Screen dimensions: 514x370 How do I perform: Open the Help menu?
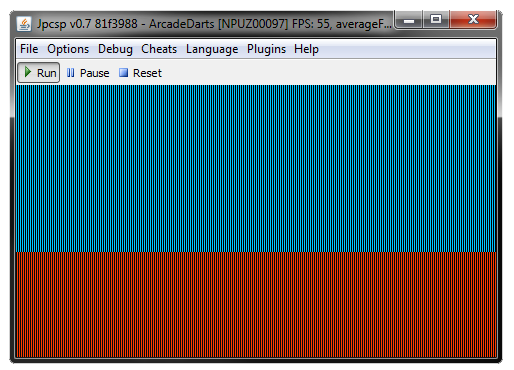(x=306, y=49)
